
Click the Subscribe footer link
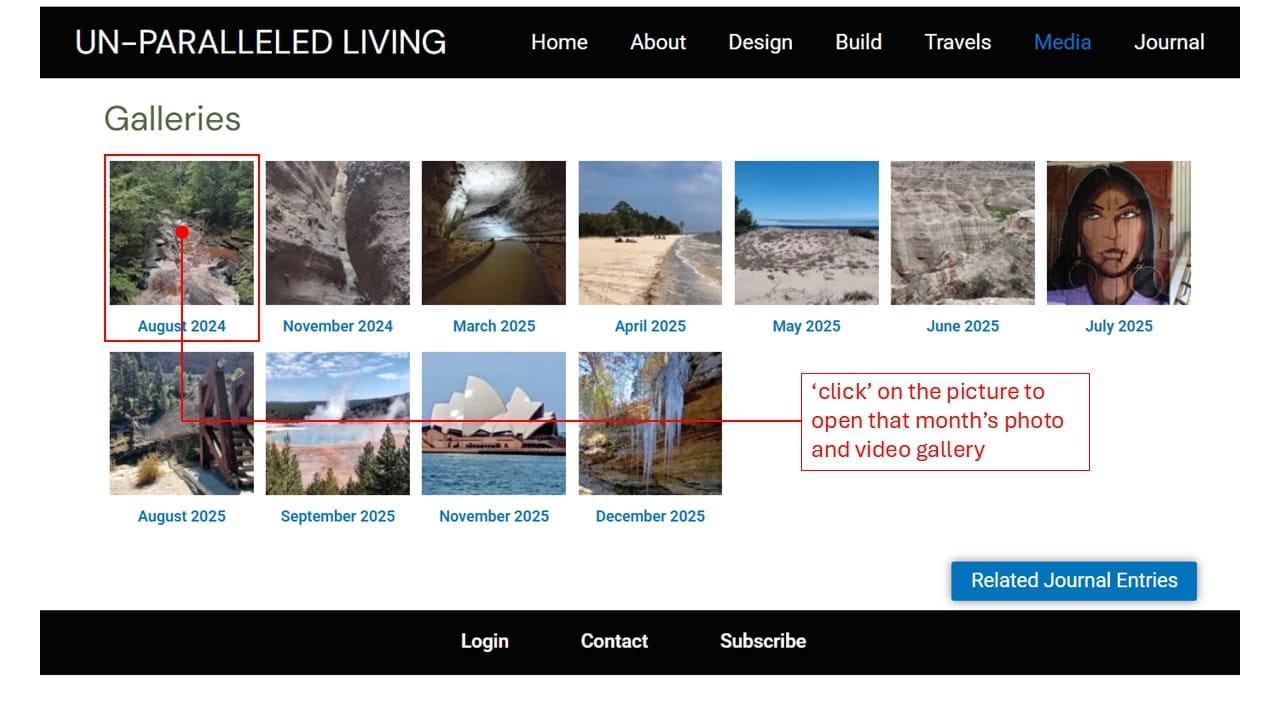(763, 641)
